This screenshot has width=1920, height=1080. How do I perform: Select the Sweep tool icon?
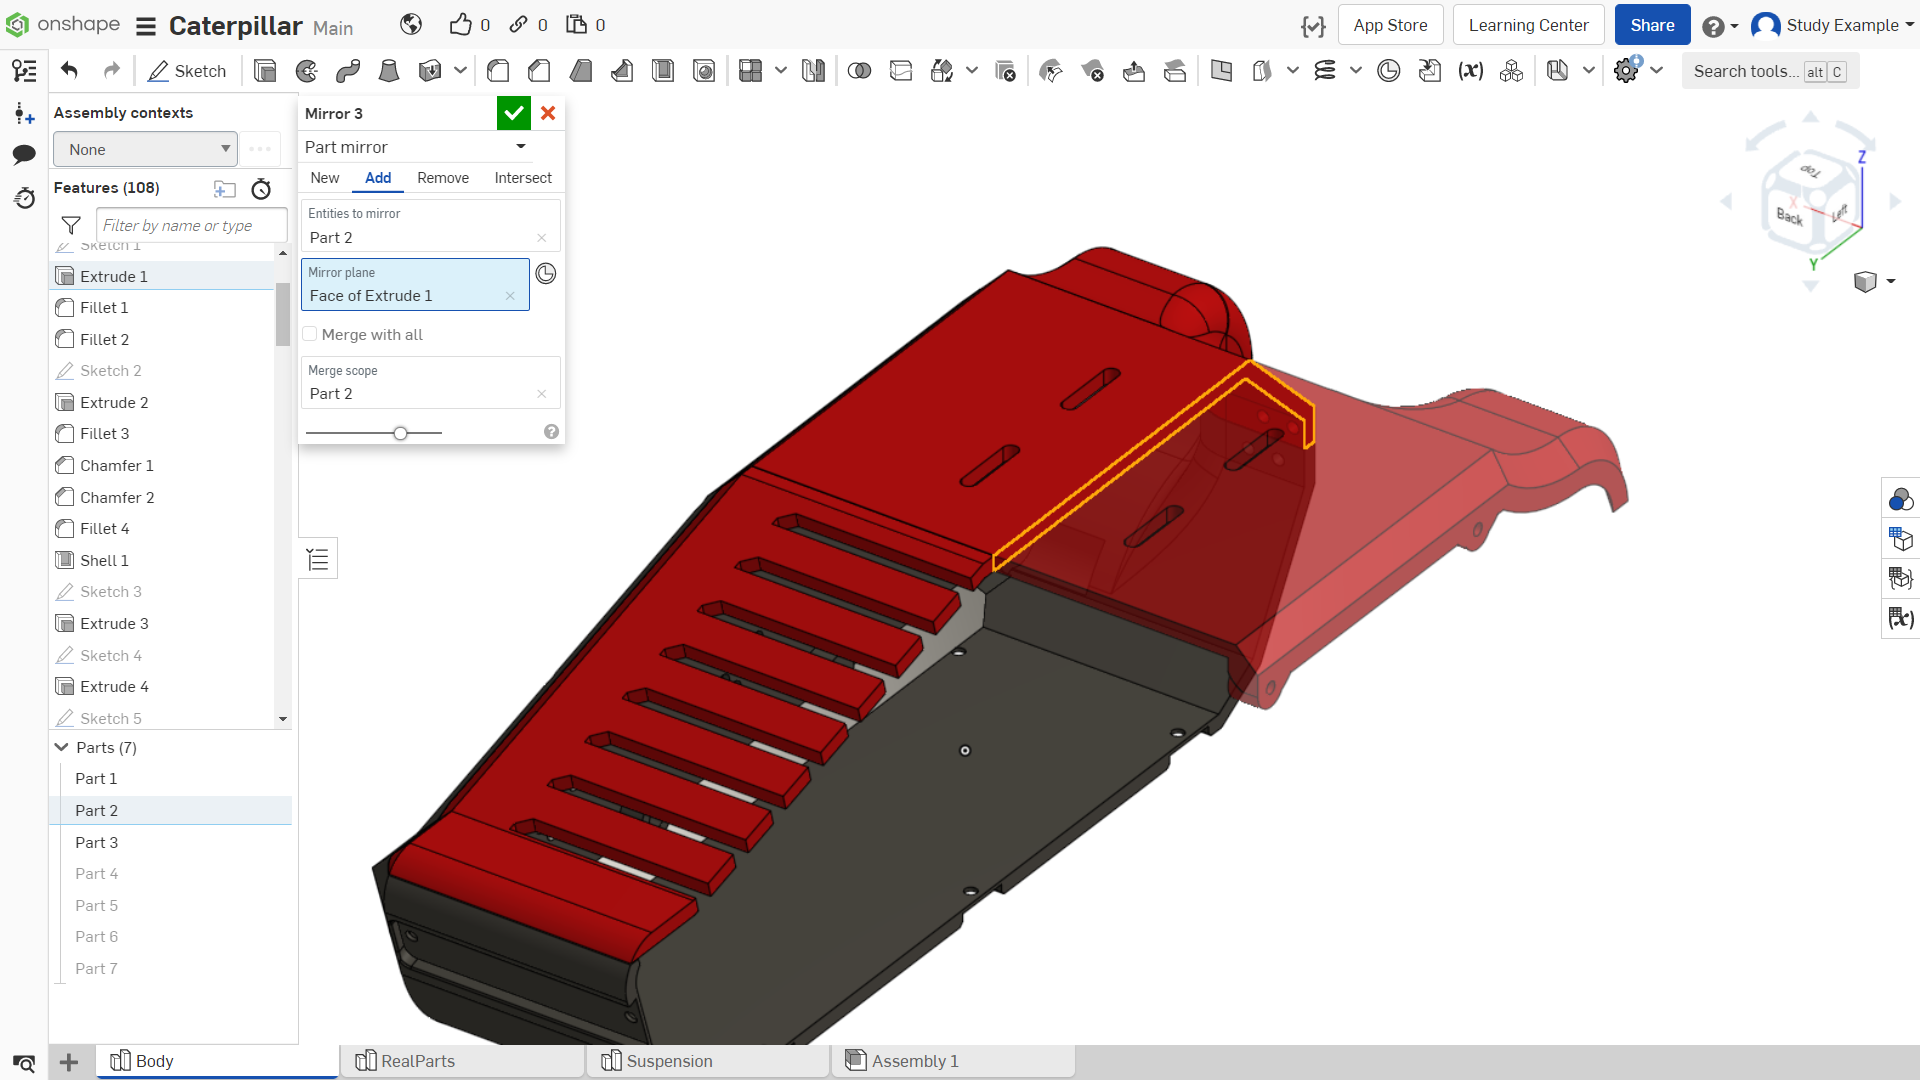348,71
